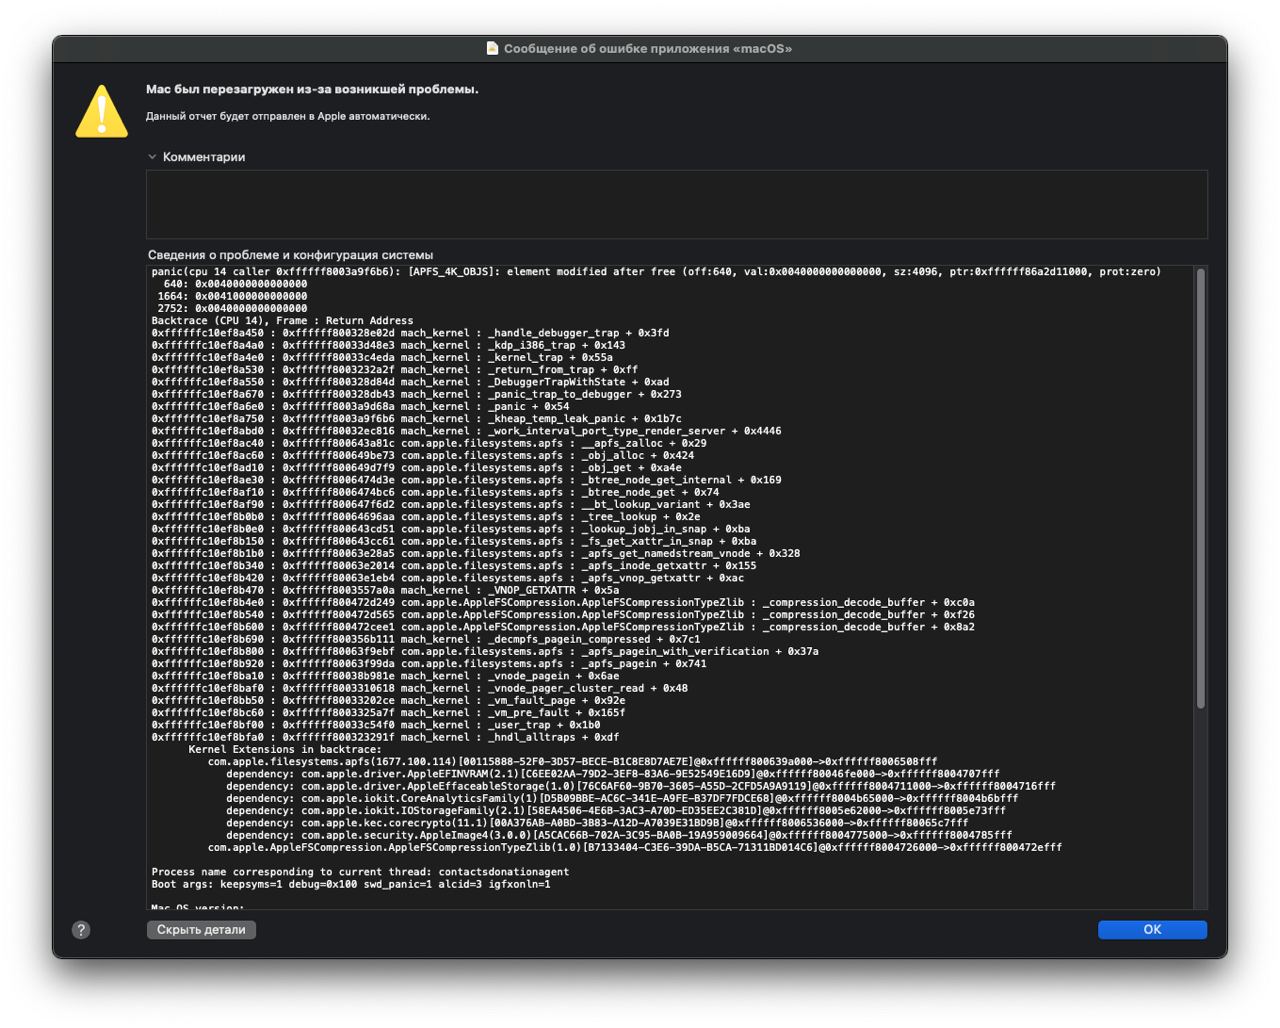Click the backtrace line with _btree_node_get_internal + 0x169
Screen dimensions: 1280x1028
pos(466,480)
